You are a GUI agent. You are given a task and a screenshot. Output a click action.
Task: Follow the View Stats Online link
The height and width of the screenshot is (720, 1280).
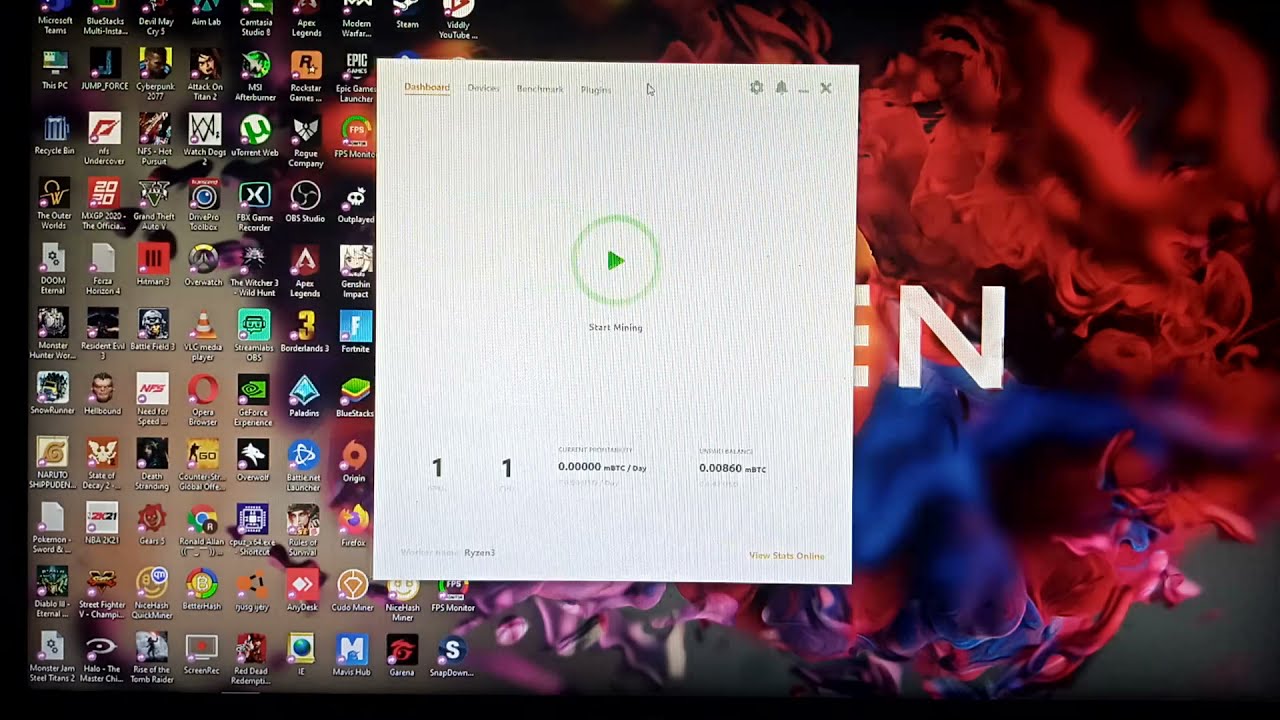[x=787, y=556]
